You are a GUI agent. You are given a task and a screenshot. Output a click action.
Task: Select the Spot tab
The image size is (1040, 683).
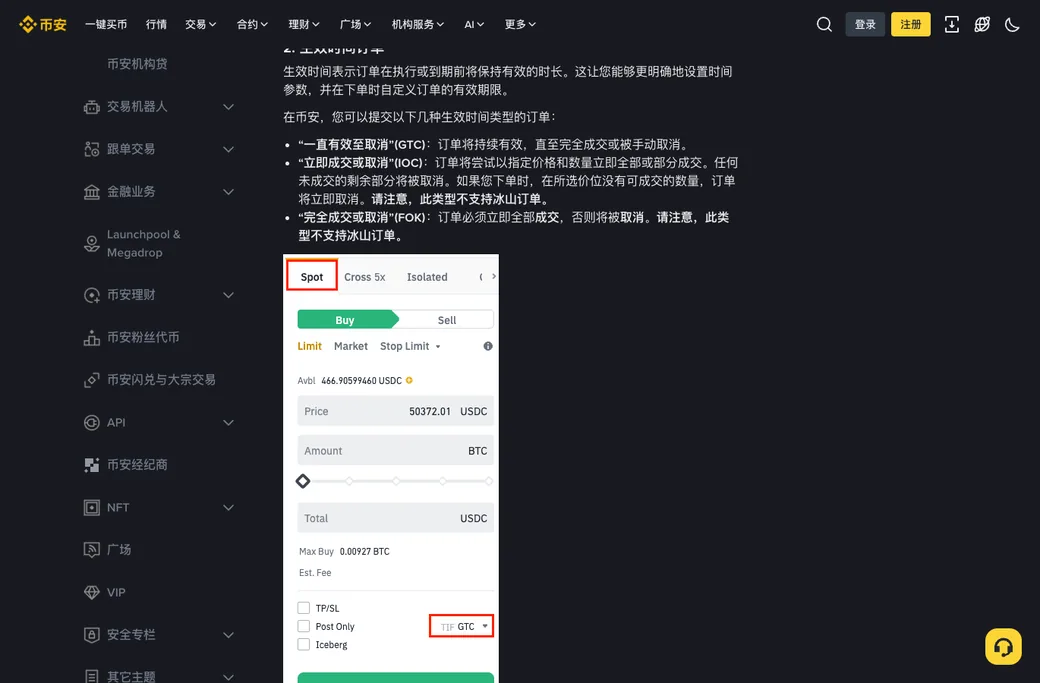point(312,277)
